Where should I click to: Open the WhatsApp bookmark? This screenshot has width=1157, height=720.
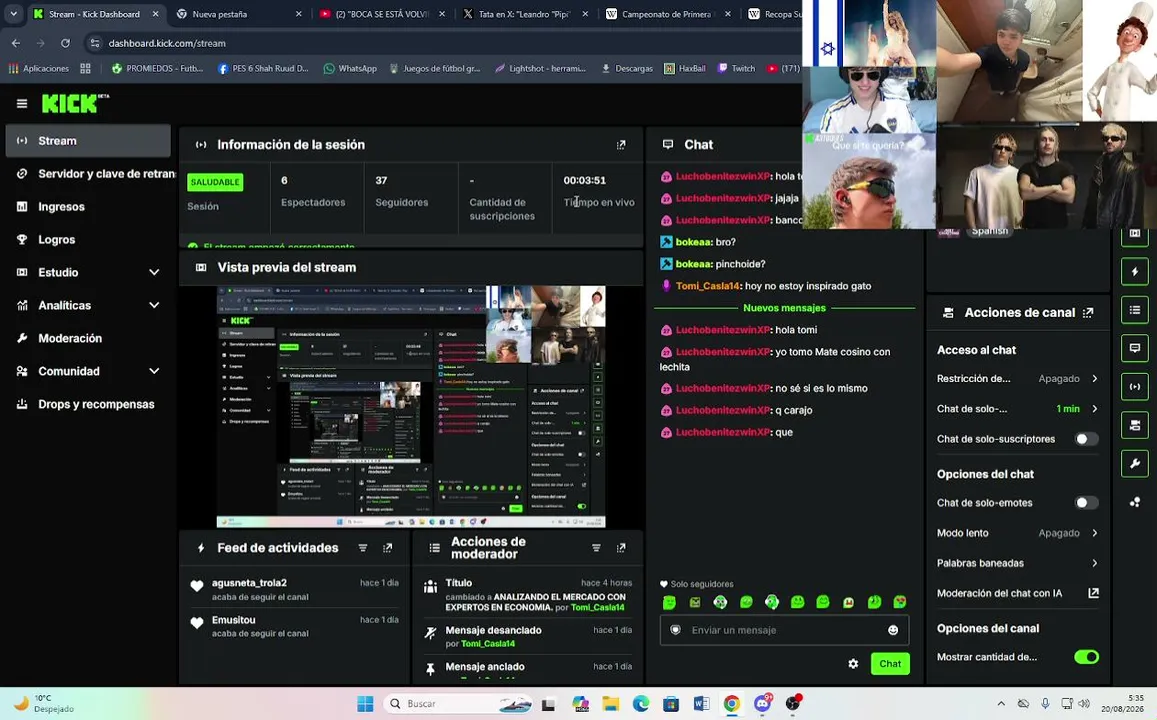350,69
